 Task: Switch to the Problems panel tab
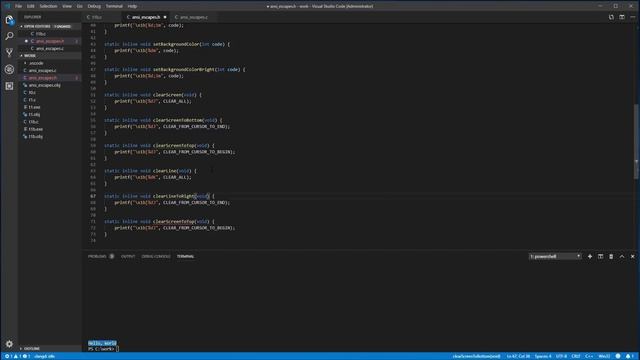(x=101, y=256)
